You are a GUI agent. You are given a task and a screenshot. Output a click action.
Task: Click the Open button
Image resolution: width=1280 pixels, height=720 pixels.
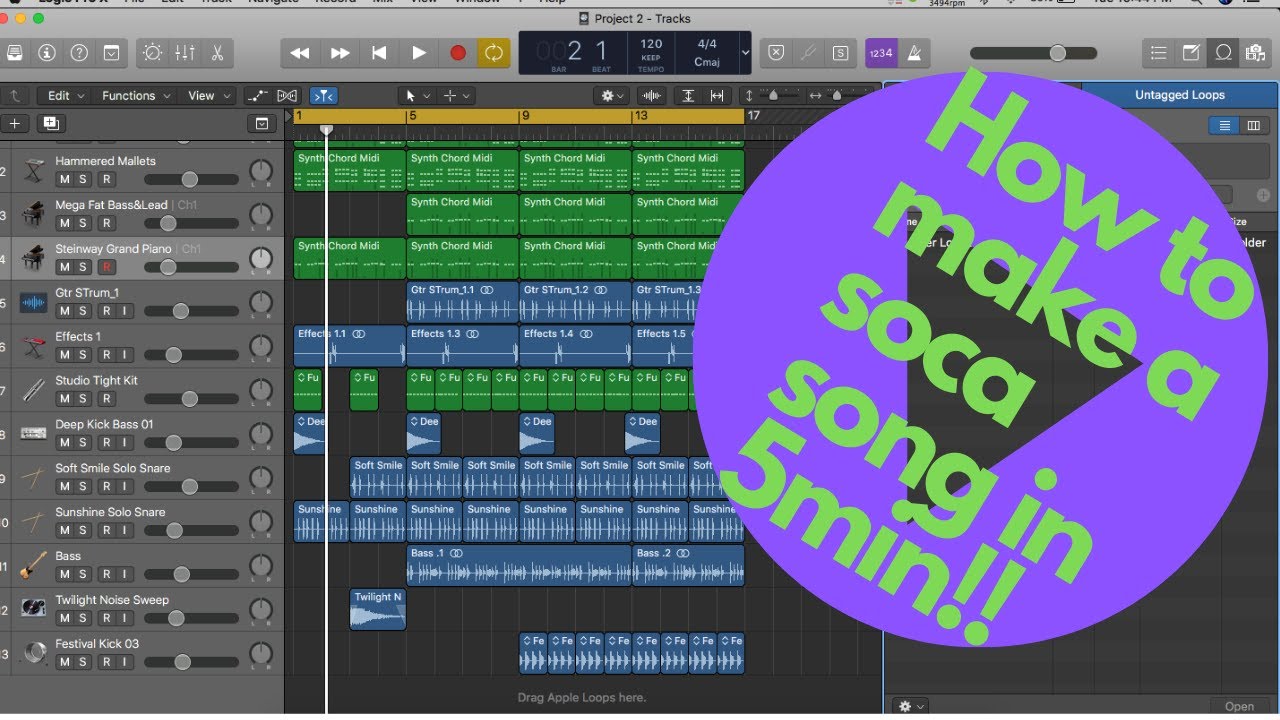coord(1239,706)
